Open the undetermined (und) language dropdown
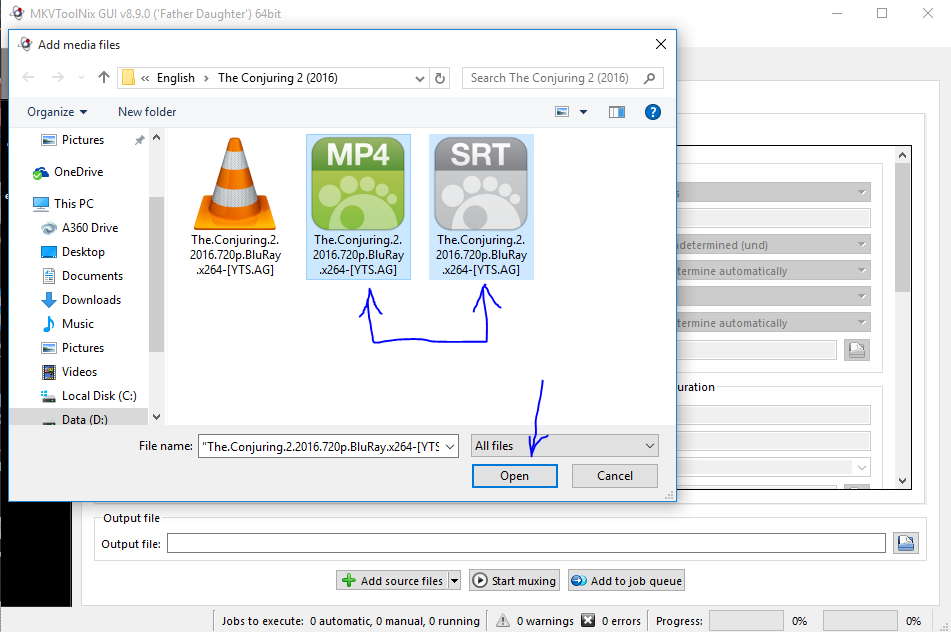The image size is (951, 632). 774,245
